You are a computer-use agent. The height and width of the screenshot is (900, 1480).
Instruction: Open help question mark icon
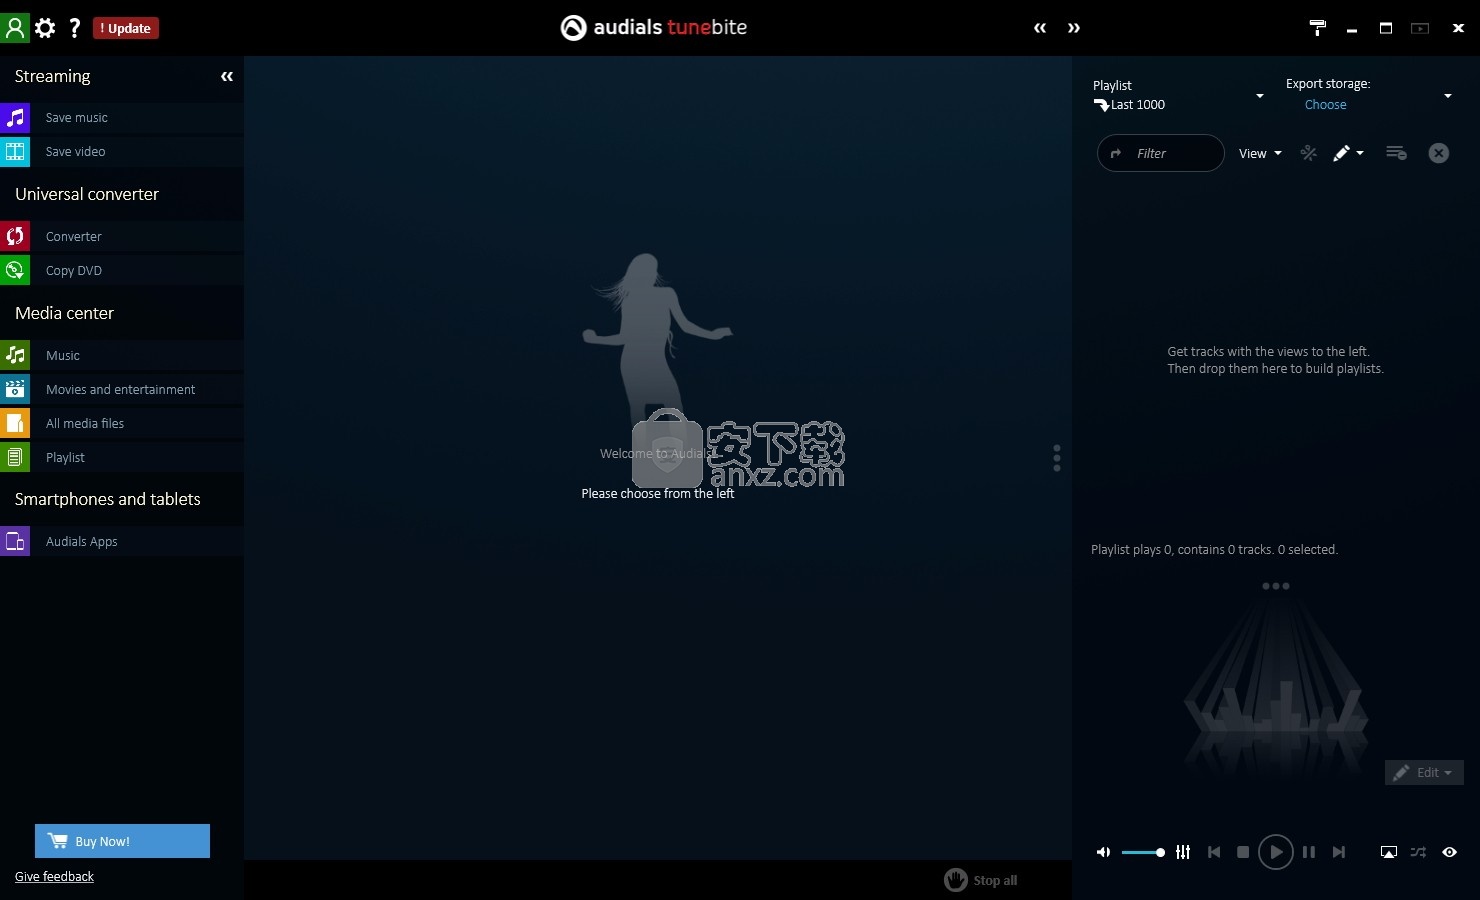coord(74,28)
